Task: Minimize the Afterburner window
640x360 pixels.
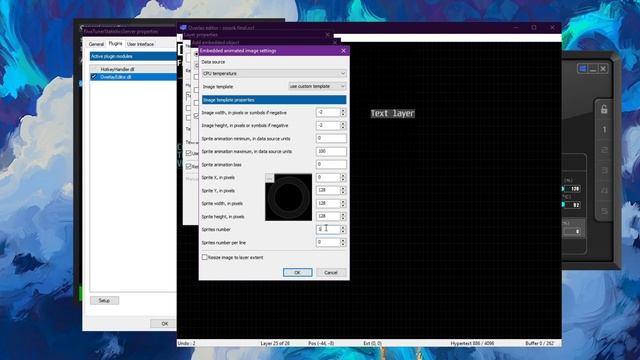Action: coord(593,69)
